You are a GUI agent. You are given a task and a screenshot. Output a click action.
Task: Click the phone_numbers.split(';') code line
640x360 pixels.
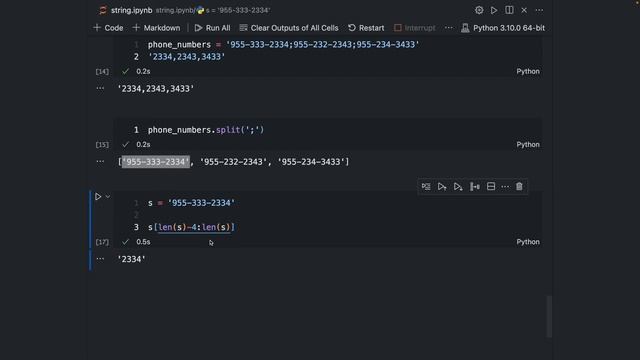[206, 130]
